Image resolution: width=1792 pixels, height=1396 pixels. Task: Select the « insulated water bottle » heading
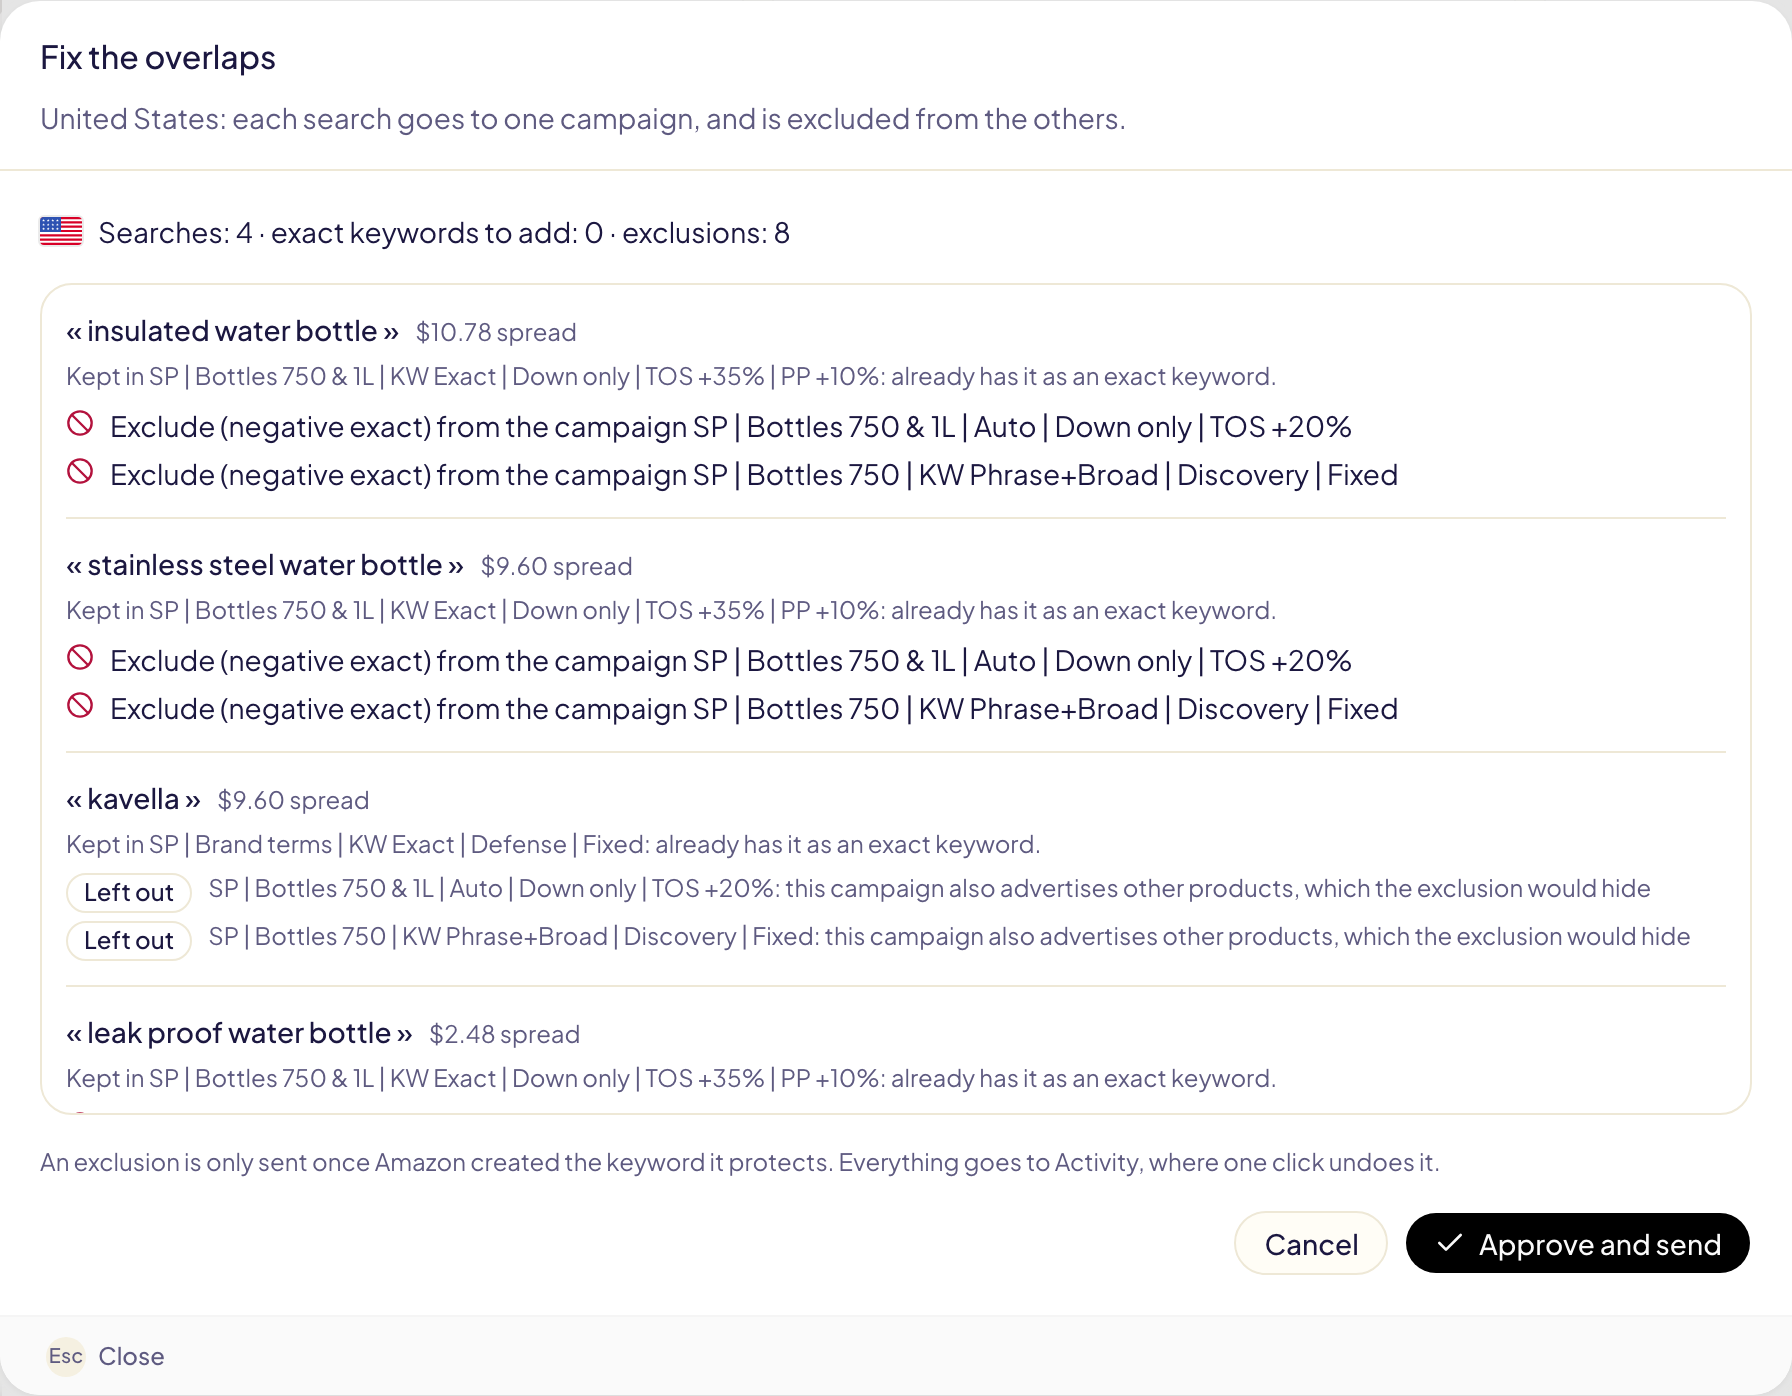click(x=233, y=331)
